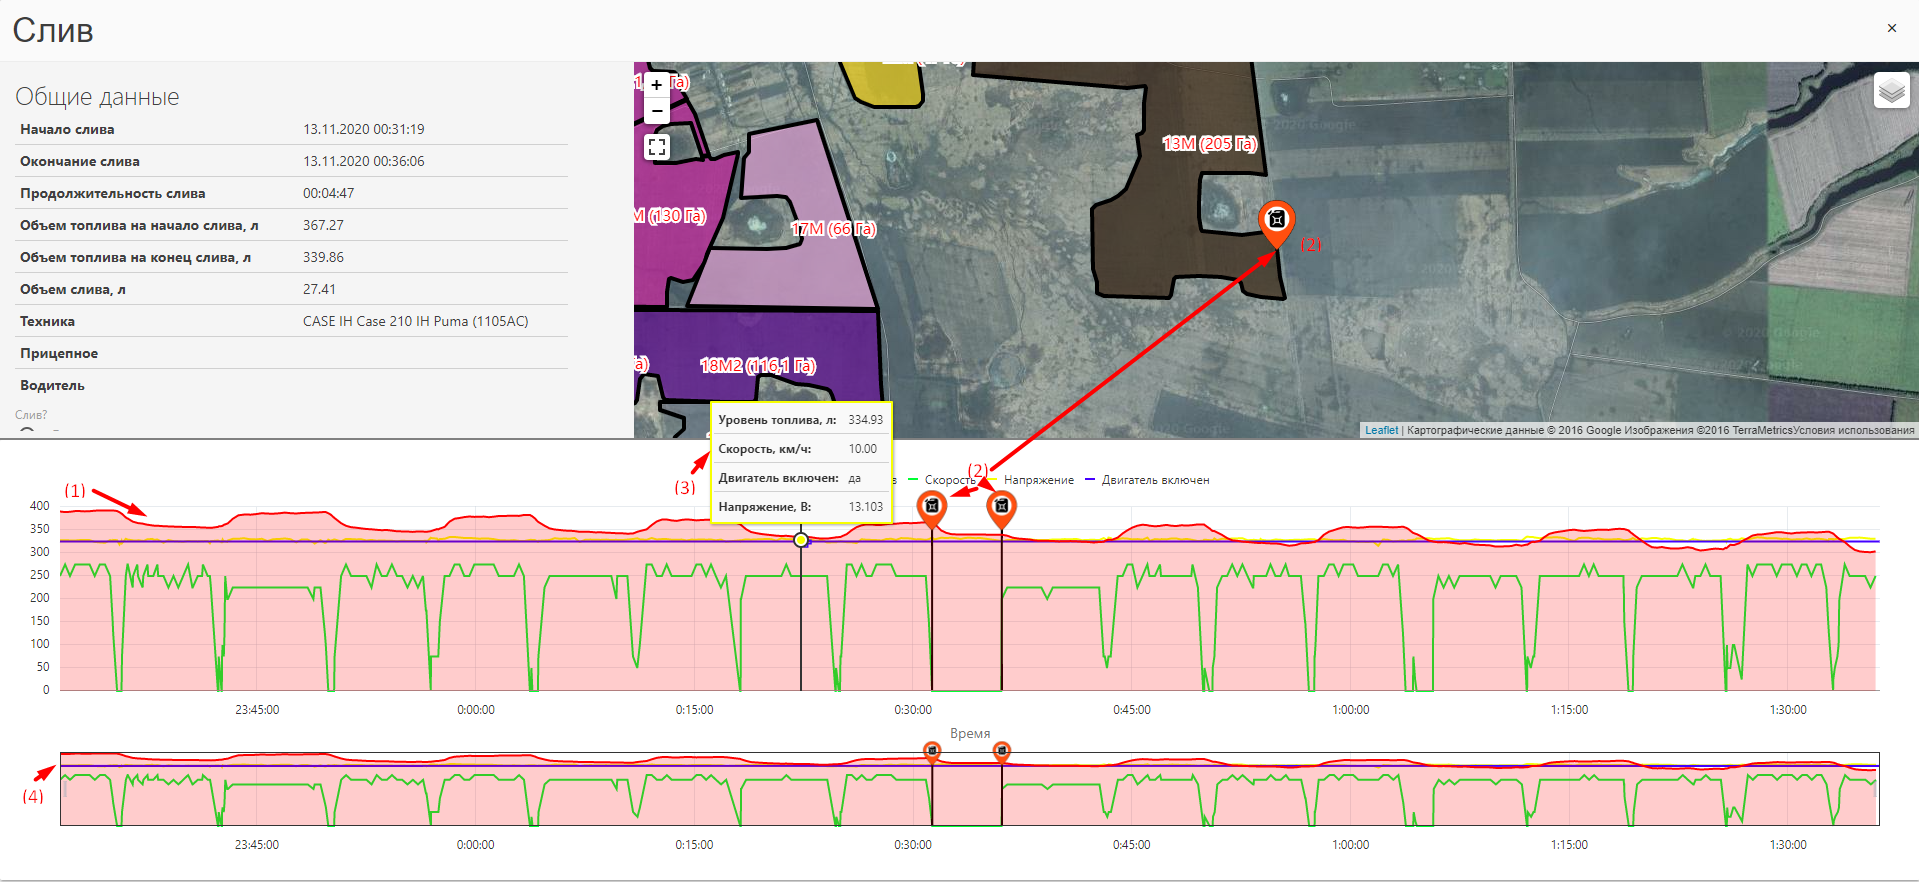1919x882 pixels.
Task: Click the second fuel canister marker on the chart
Action: click(x=1001, y=507)
